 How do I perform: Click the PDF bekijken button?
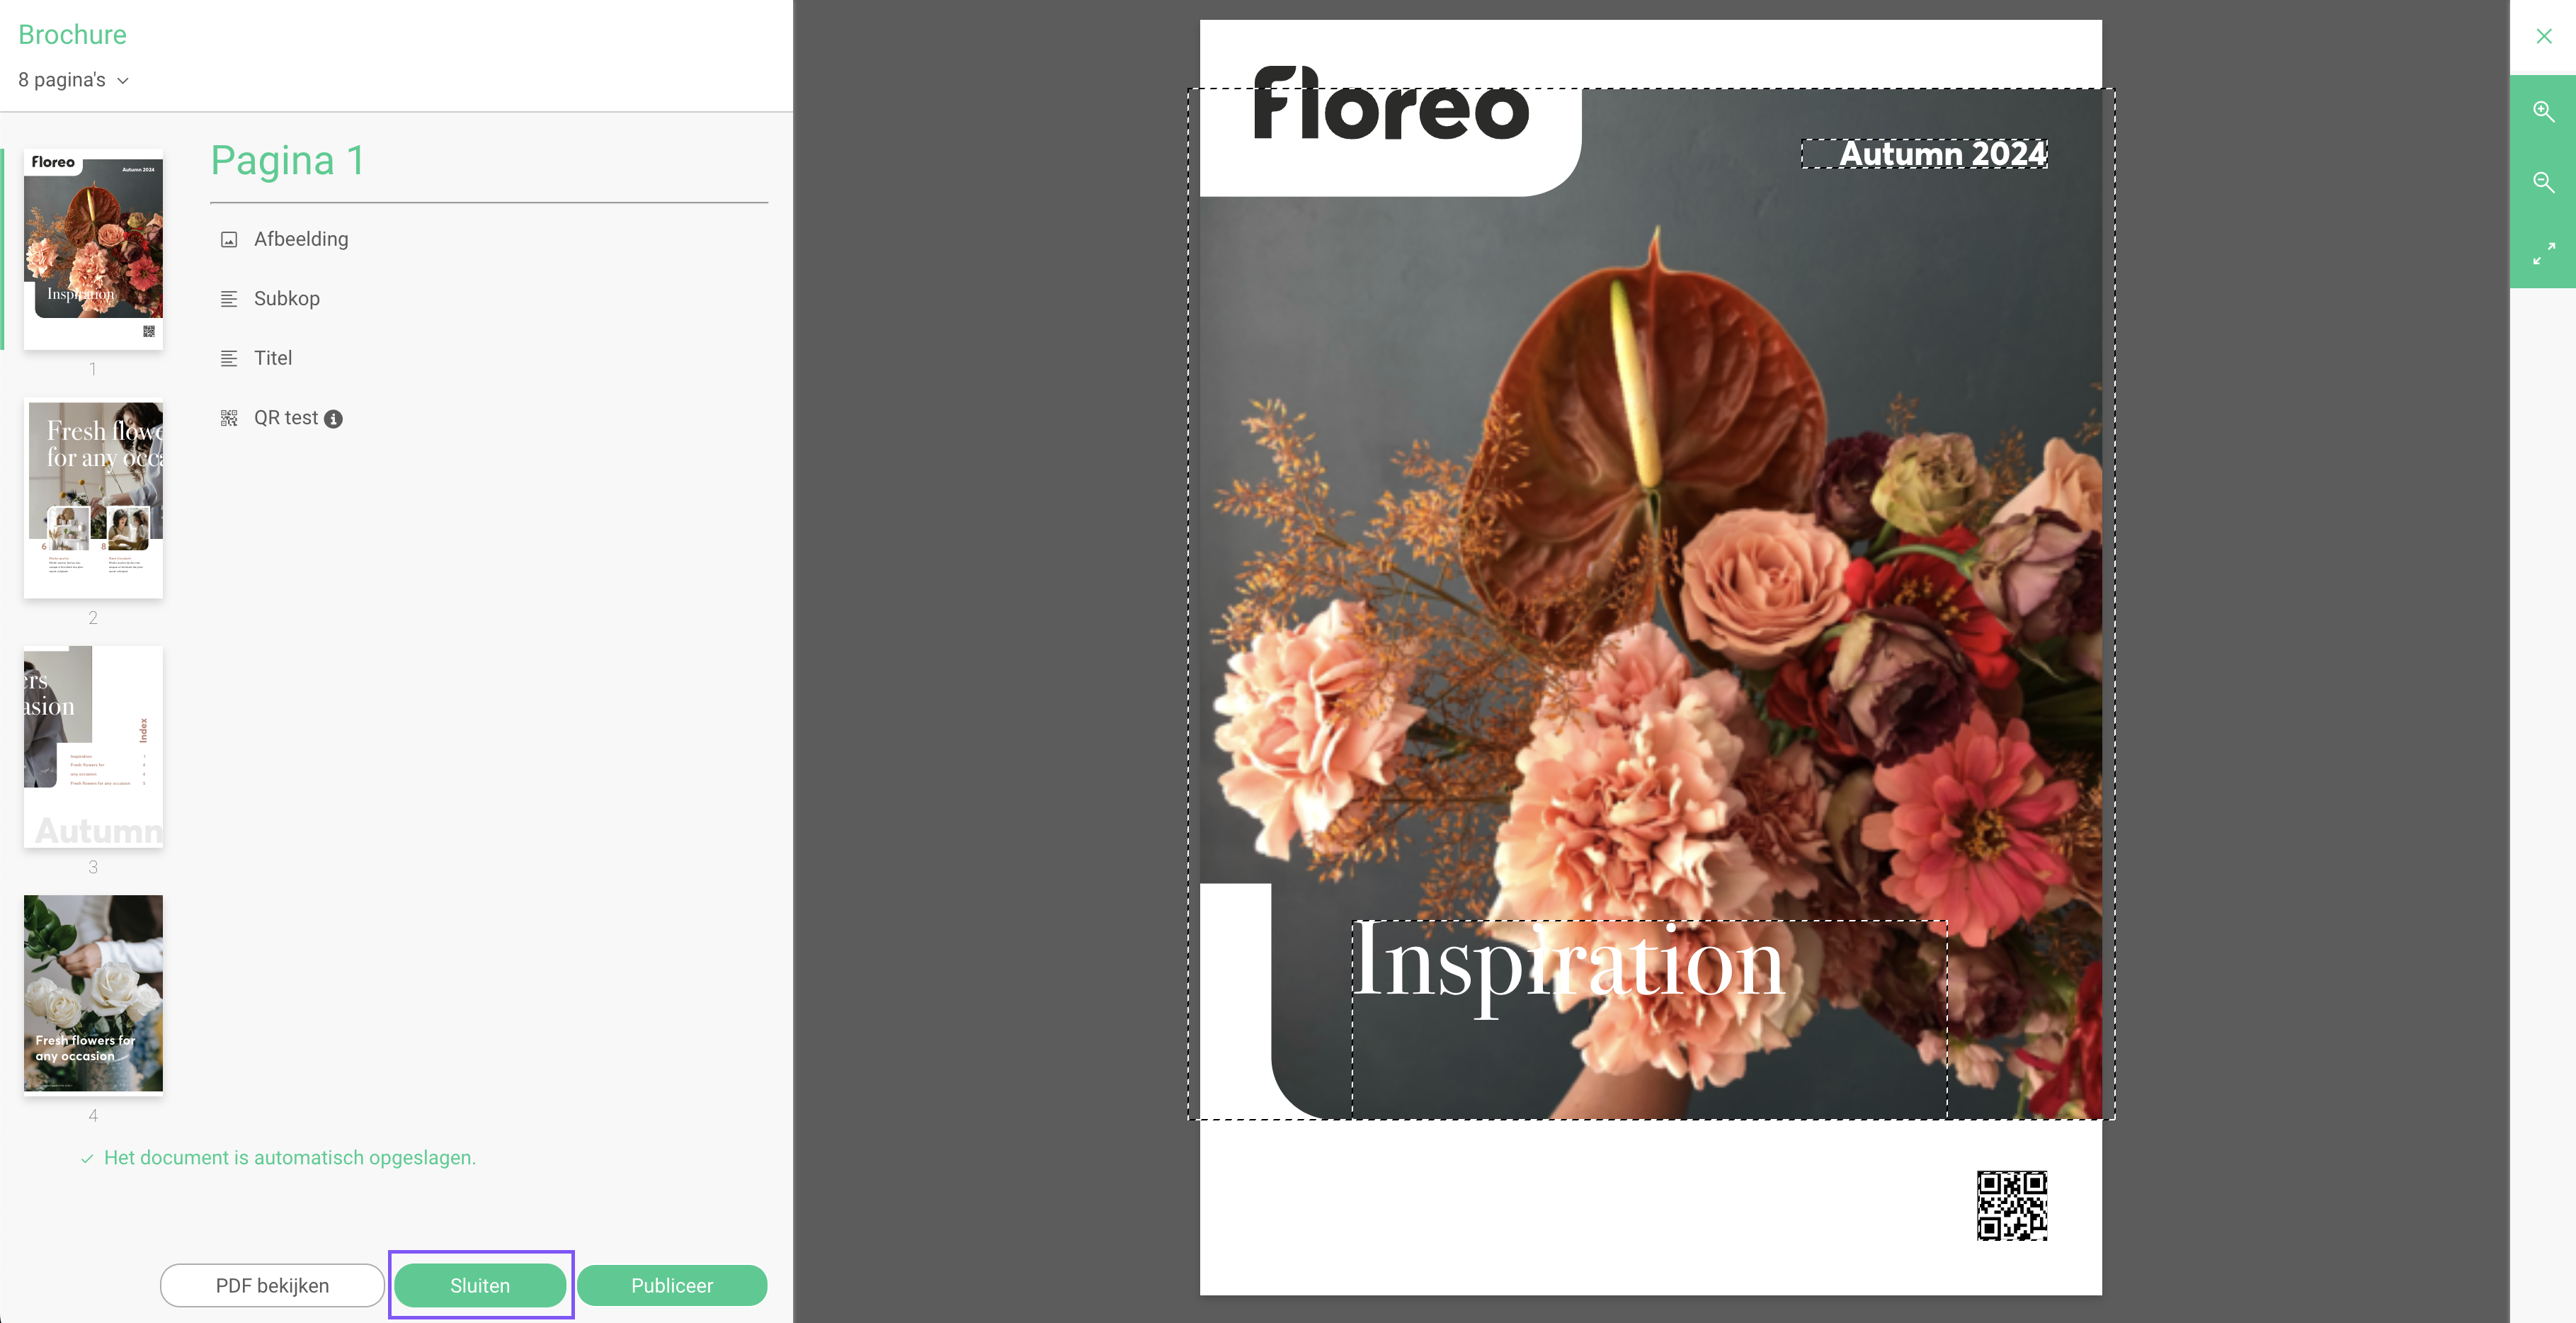pos(272,1285)
